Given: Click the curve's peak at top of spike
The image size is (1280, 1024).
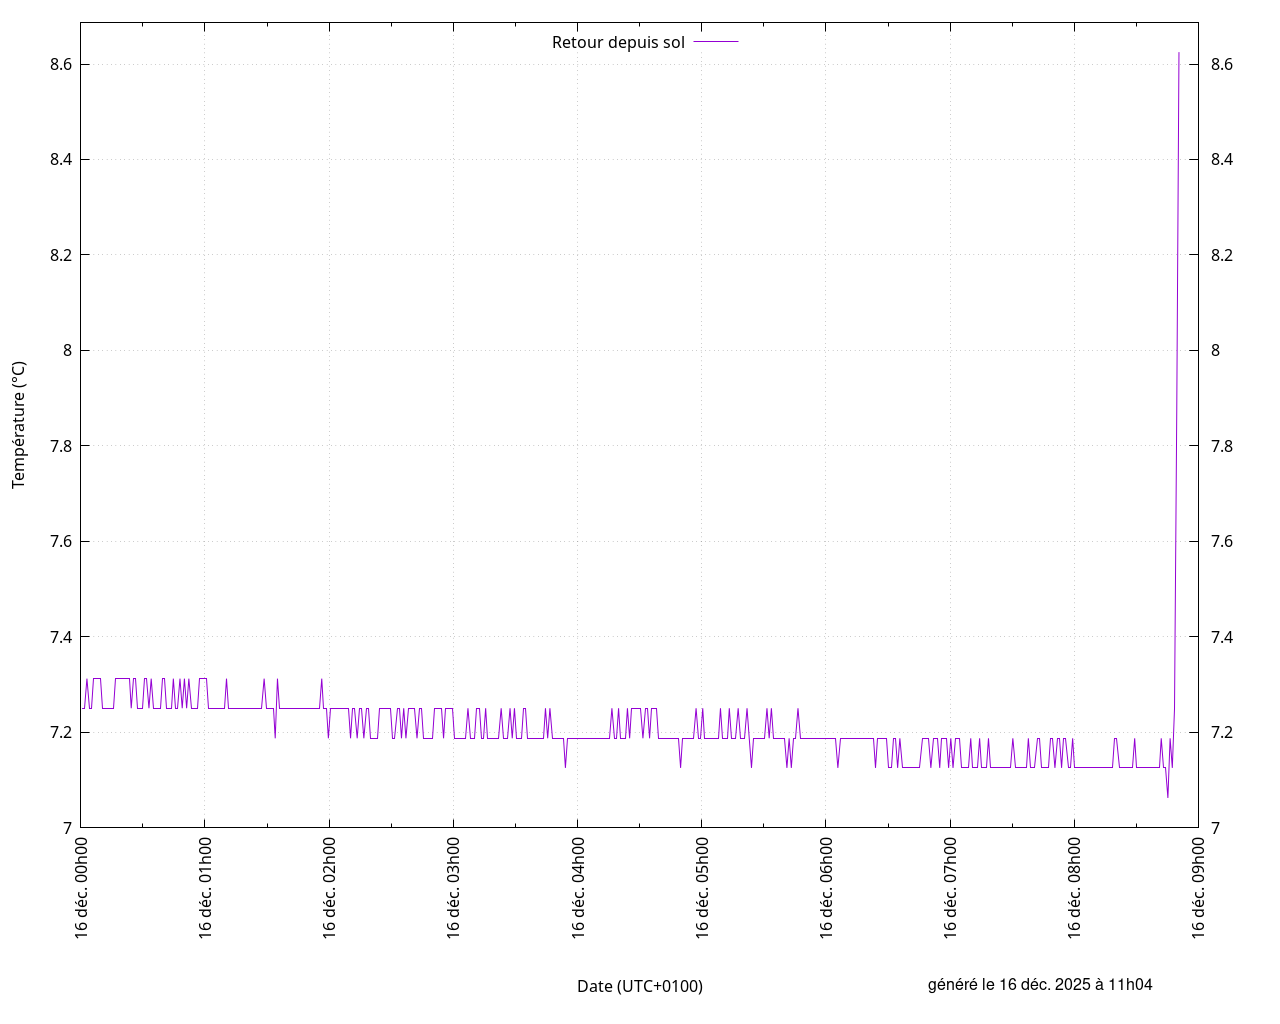Looking at the screenshot, I should pos(1179,53).
